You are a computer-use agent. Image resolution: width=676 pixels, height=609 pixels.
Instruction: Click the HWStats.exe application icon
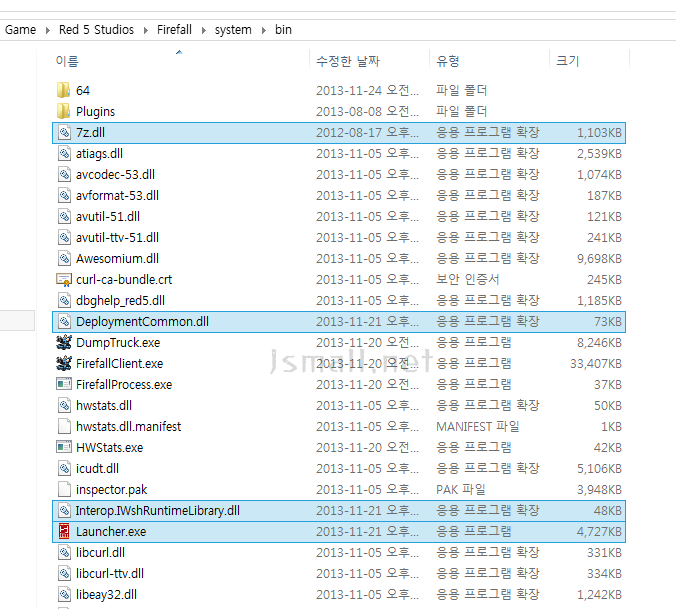pos(64,447)
